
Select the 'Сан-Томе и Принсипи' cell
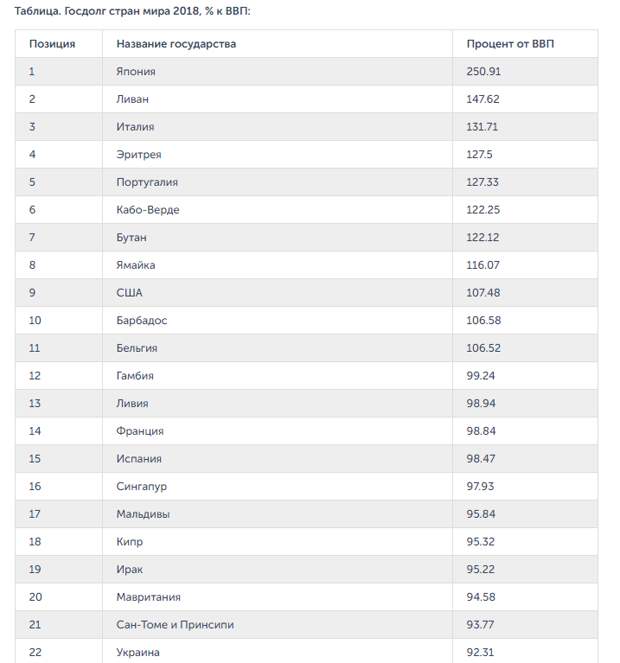[x=175, y=625]
